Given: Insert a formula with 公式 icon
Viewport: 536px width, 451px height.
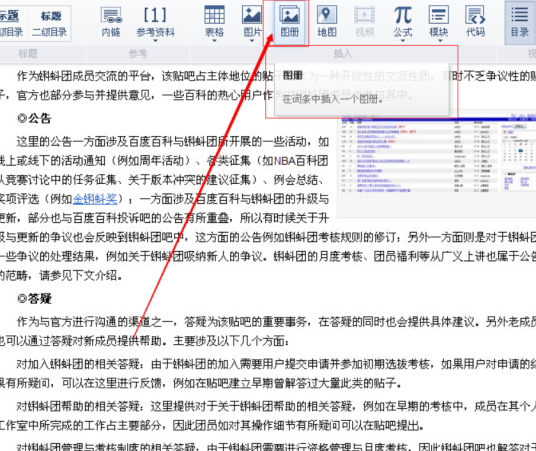Looking at the screenshot, I should (402, 21).
